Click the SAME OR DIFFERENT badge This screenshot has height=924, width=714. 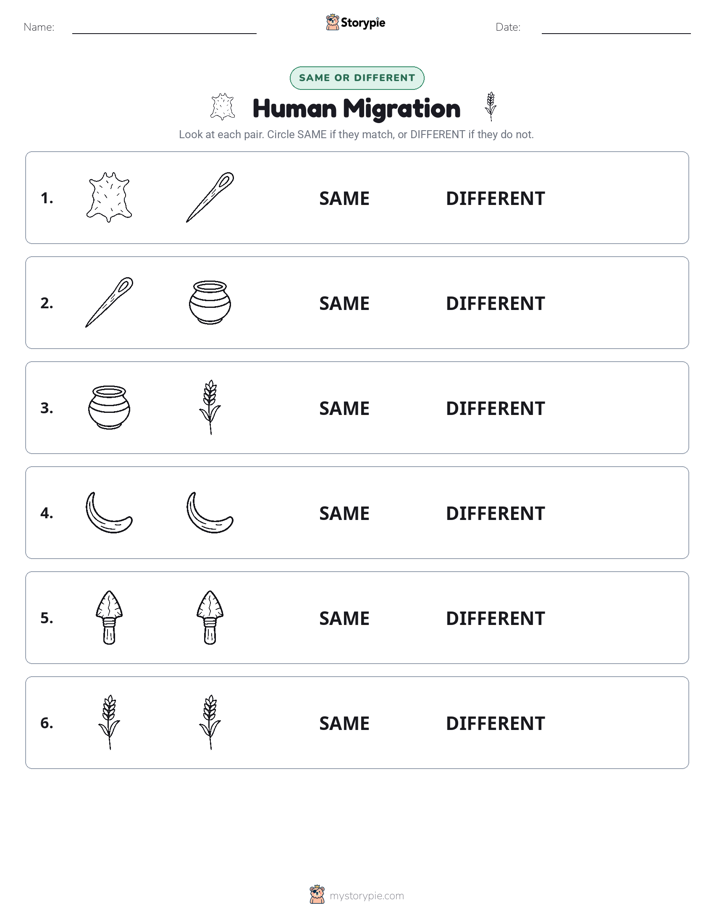pyautogui.click(x=357, y=78)
